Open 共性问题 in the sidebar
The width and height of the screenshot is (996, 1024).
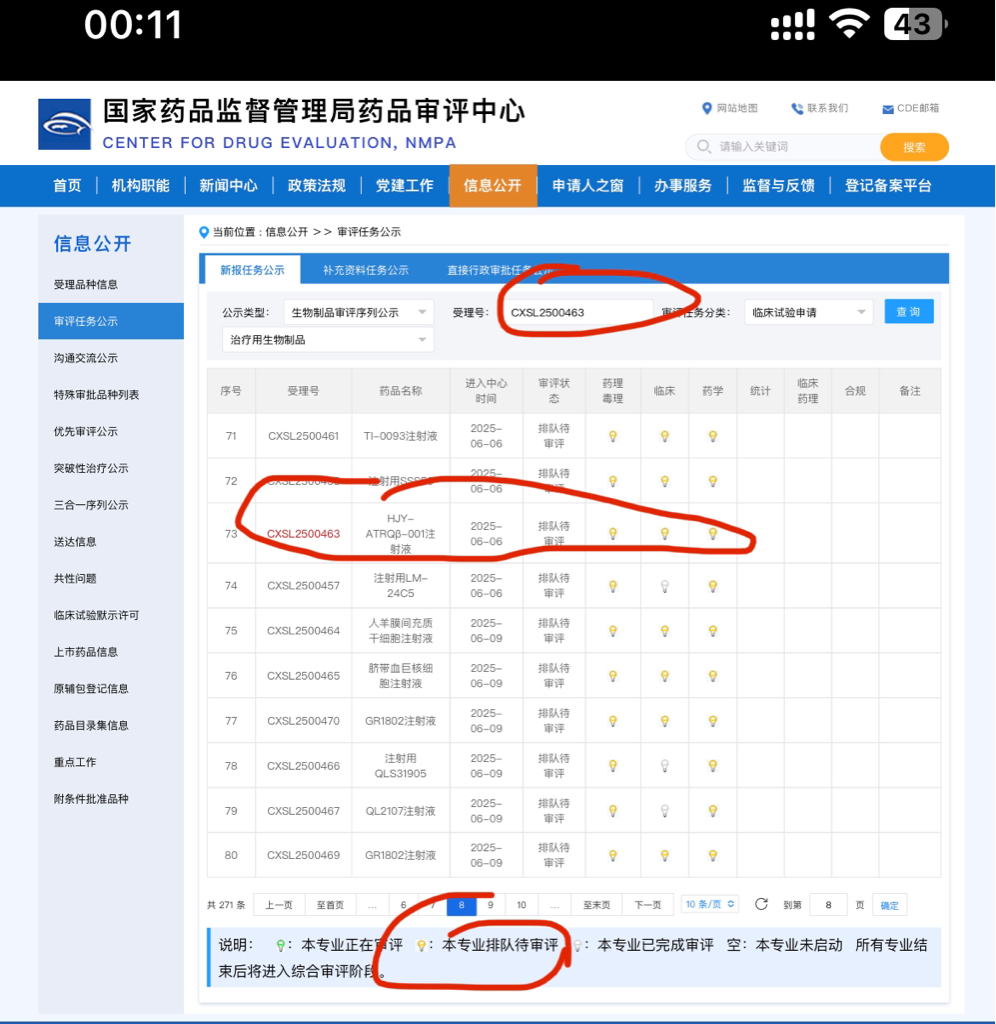[75, 579]
